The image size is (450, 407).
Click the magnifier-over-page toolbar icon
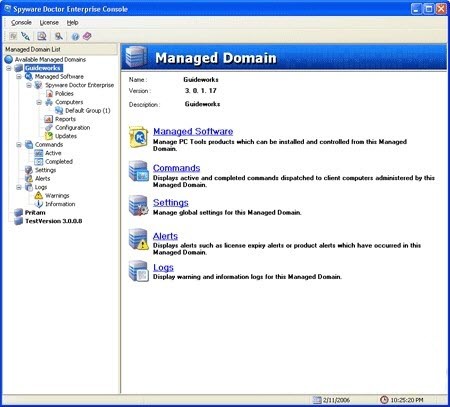(x=42, y=36)
